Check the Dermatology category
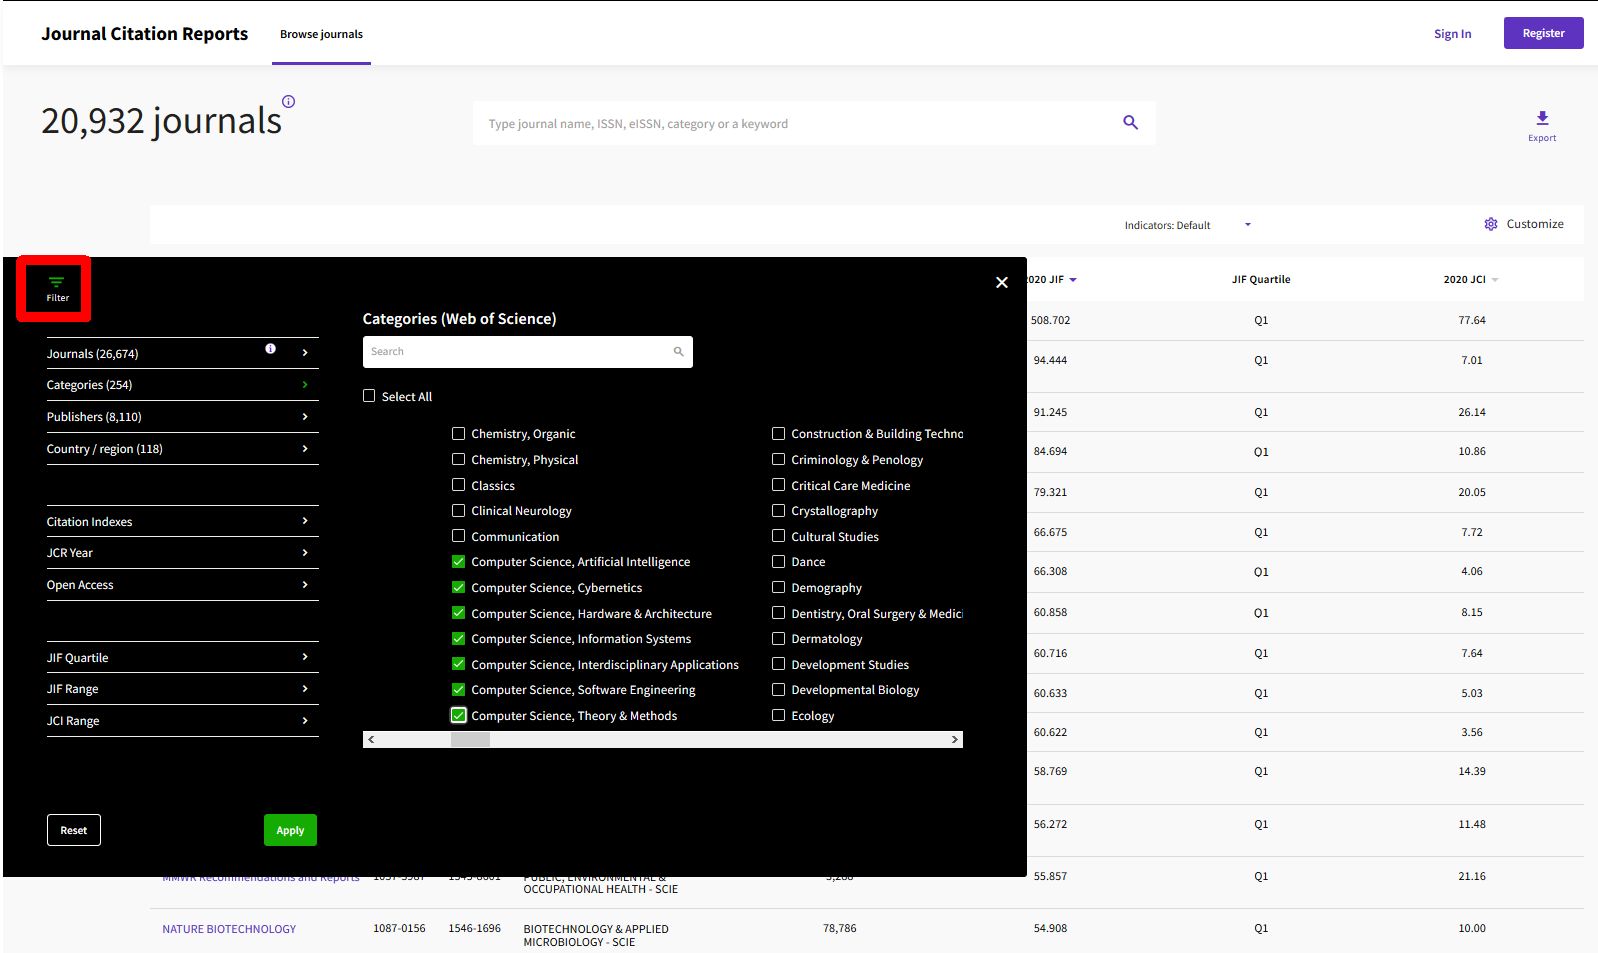The height and width of the screenshot is (953, 1598). [x=778, y=638]
